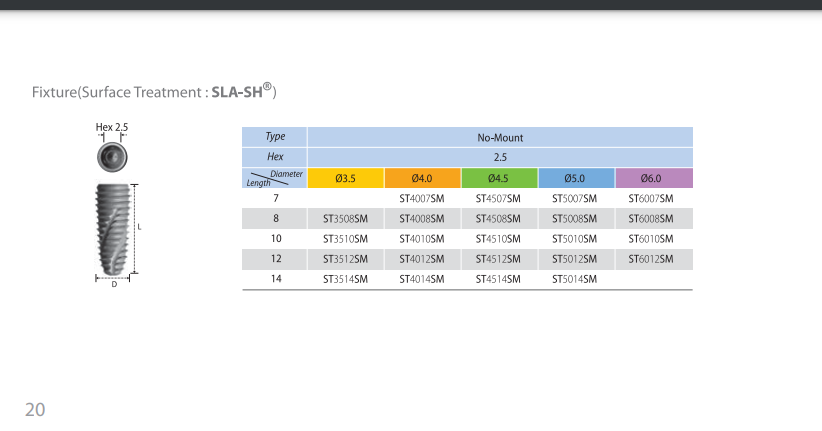The width and height of the screenshot is (822, 431).
Task: Click the length 14 row label
Action: pyautogui.click(x=276, y=279)
